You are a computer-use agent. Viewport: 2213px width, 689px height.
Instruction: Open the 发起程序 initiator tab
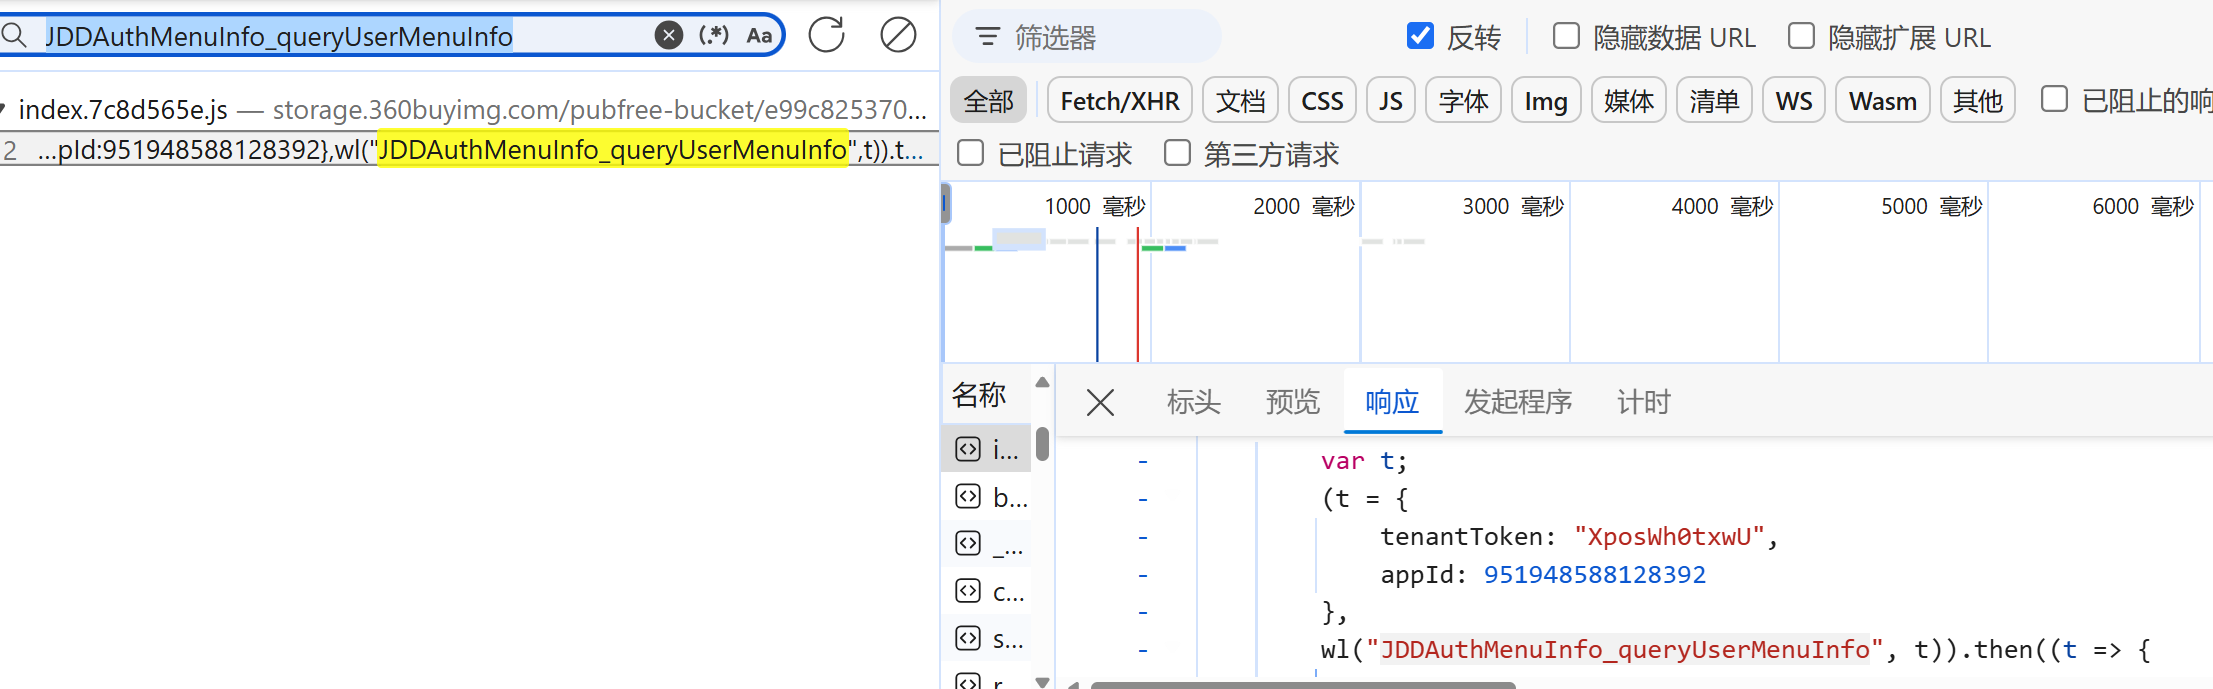click(1518, 402)
